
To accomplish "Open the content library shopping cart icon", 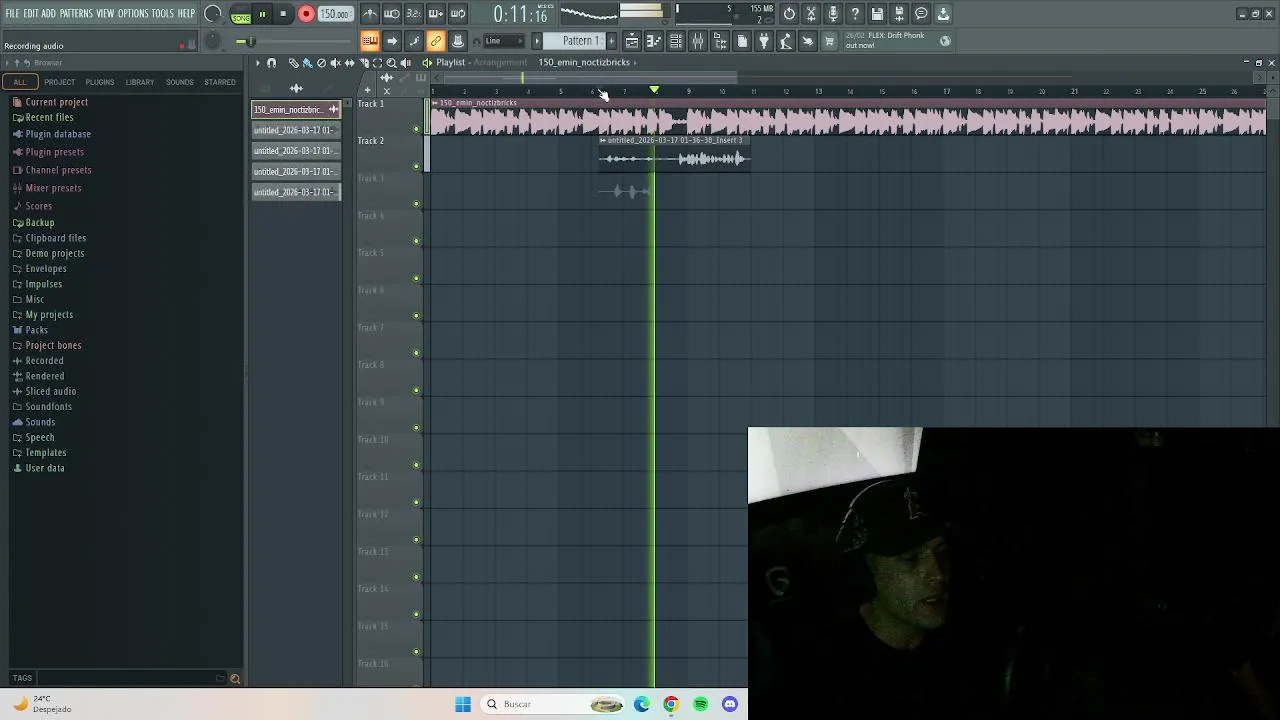I will click(x=829, y=41).
